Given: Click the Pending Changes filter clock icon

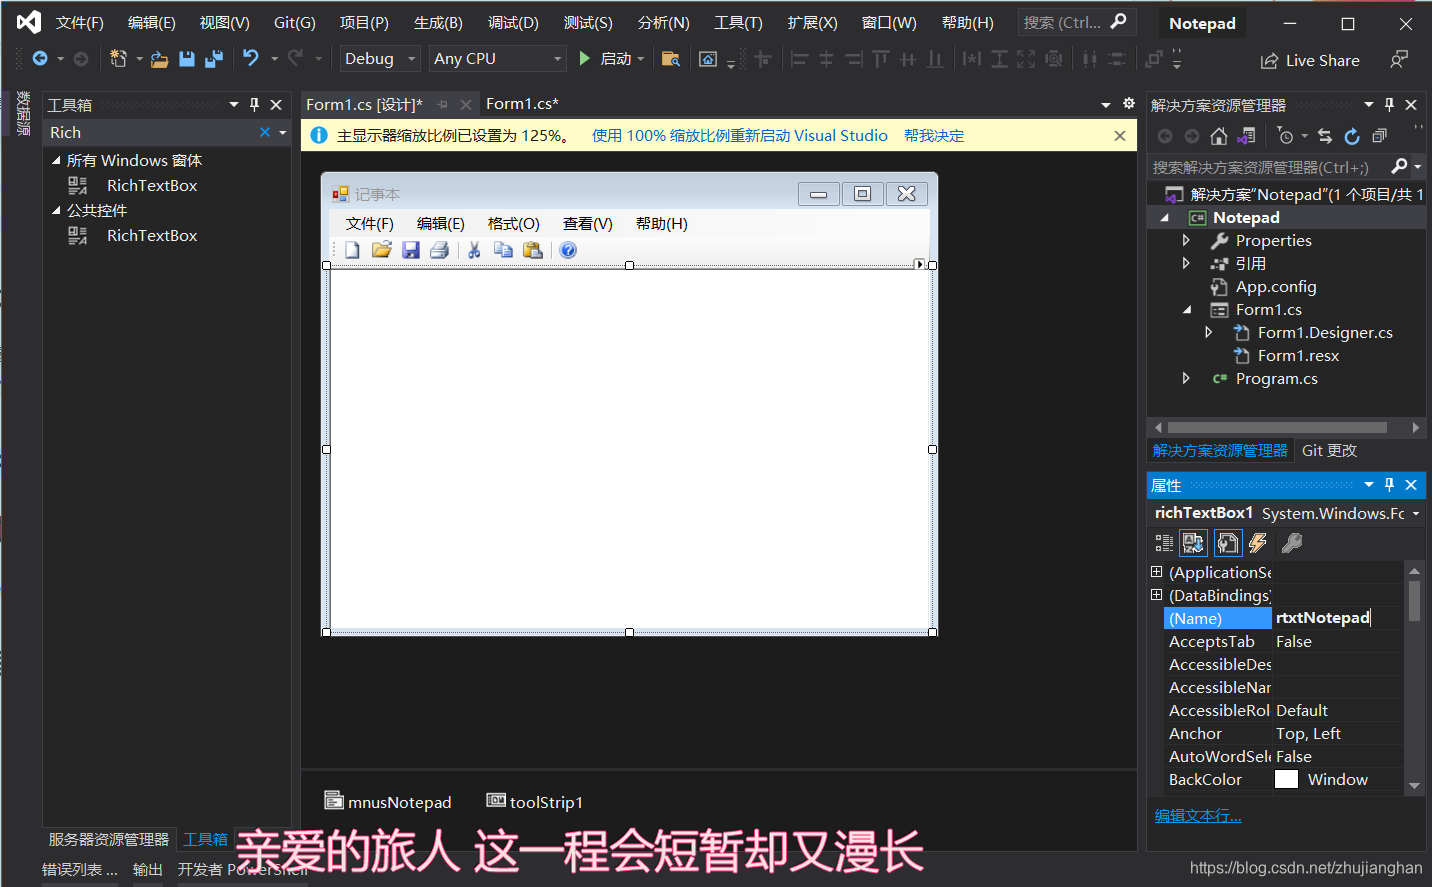Looking at the screenshot, I should coord(1286,136).
